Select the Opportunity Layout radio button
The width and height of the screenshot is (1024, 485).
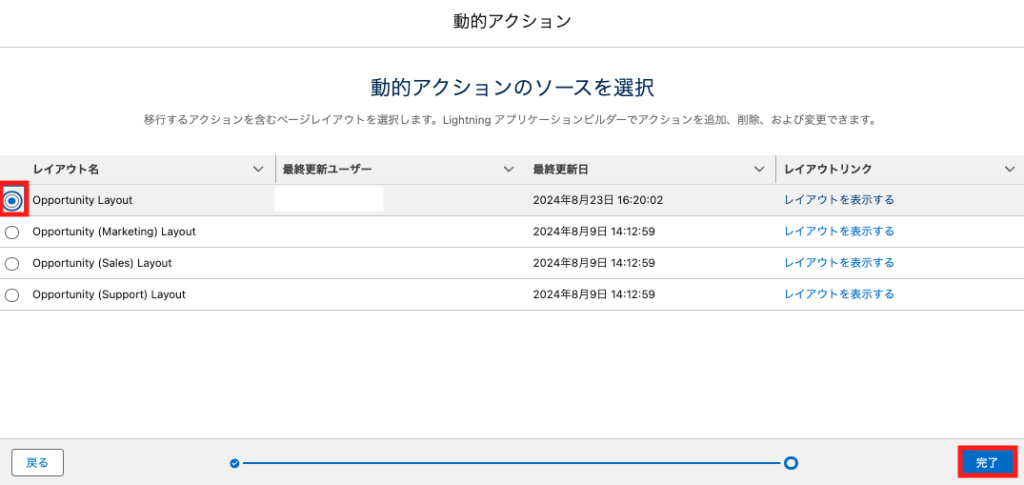[12, 202]
